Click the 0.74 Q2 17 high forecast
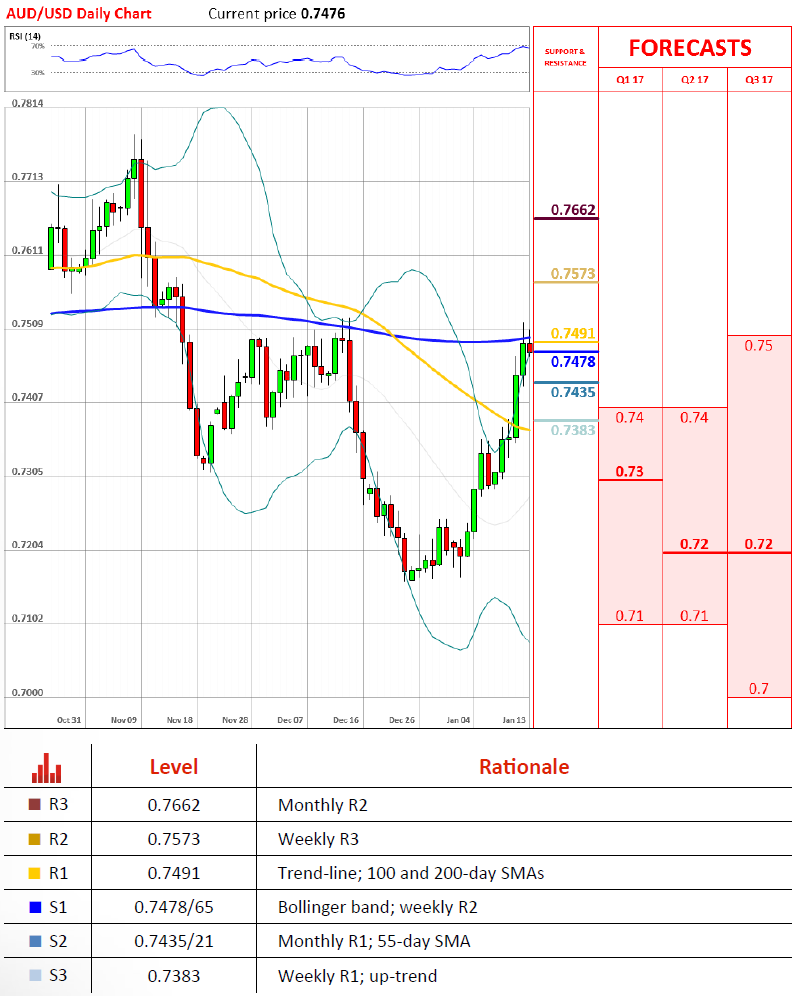This screenshot has height=996, width=800. click(694, 417)
